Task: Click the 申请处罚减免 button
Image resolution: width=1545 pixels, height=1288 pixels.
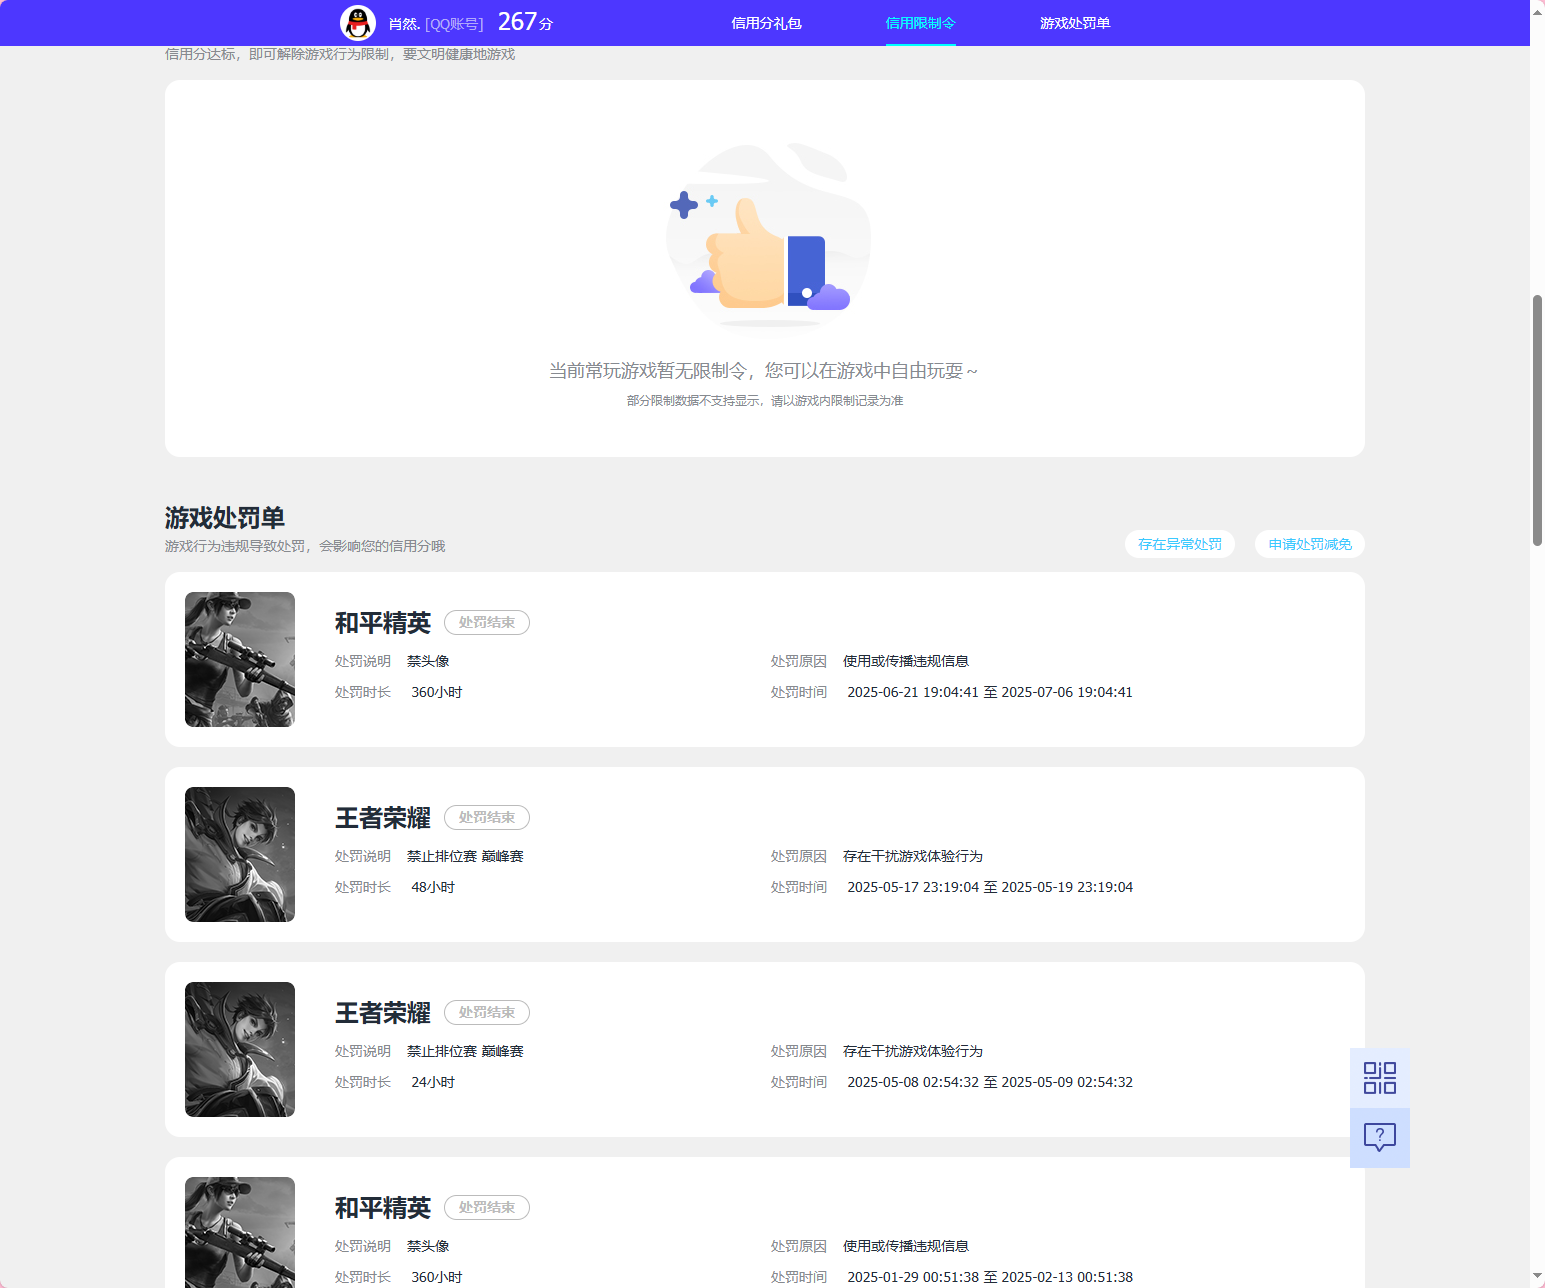Action: pyautogui.click(x=1309, y=543)
